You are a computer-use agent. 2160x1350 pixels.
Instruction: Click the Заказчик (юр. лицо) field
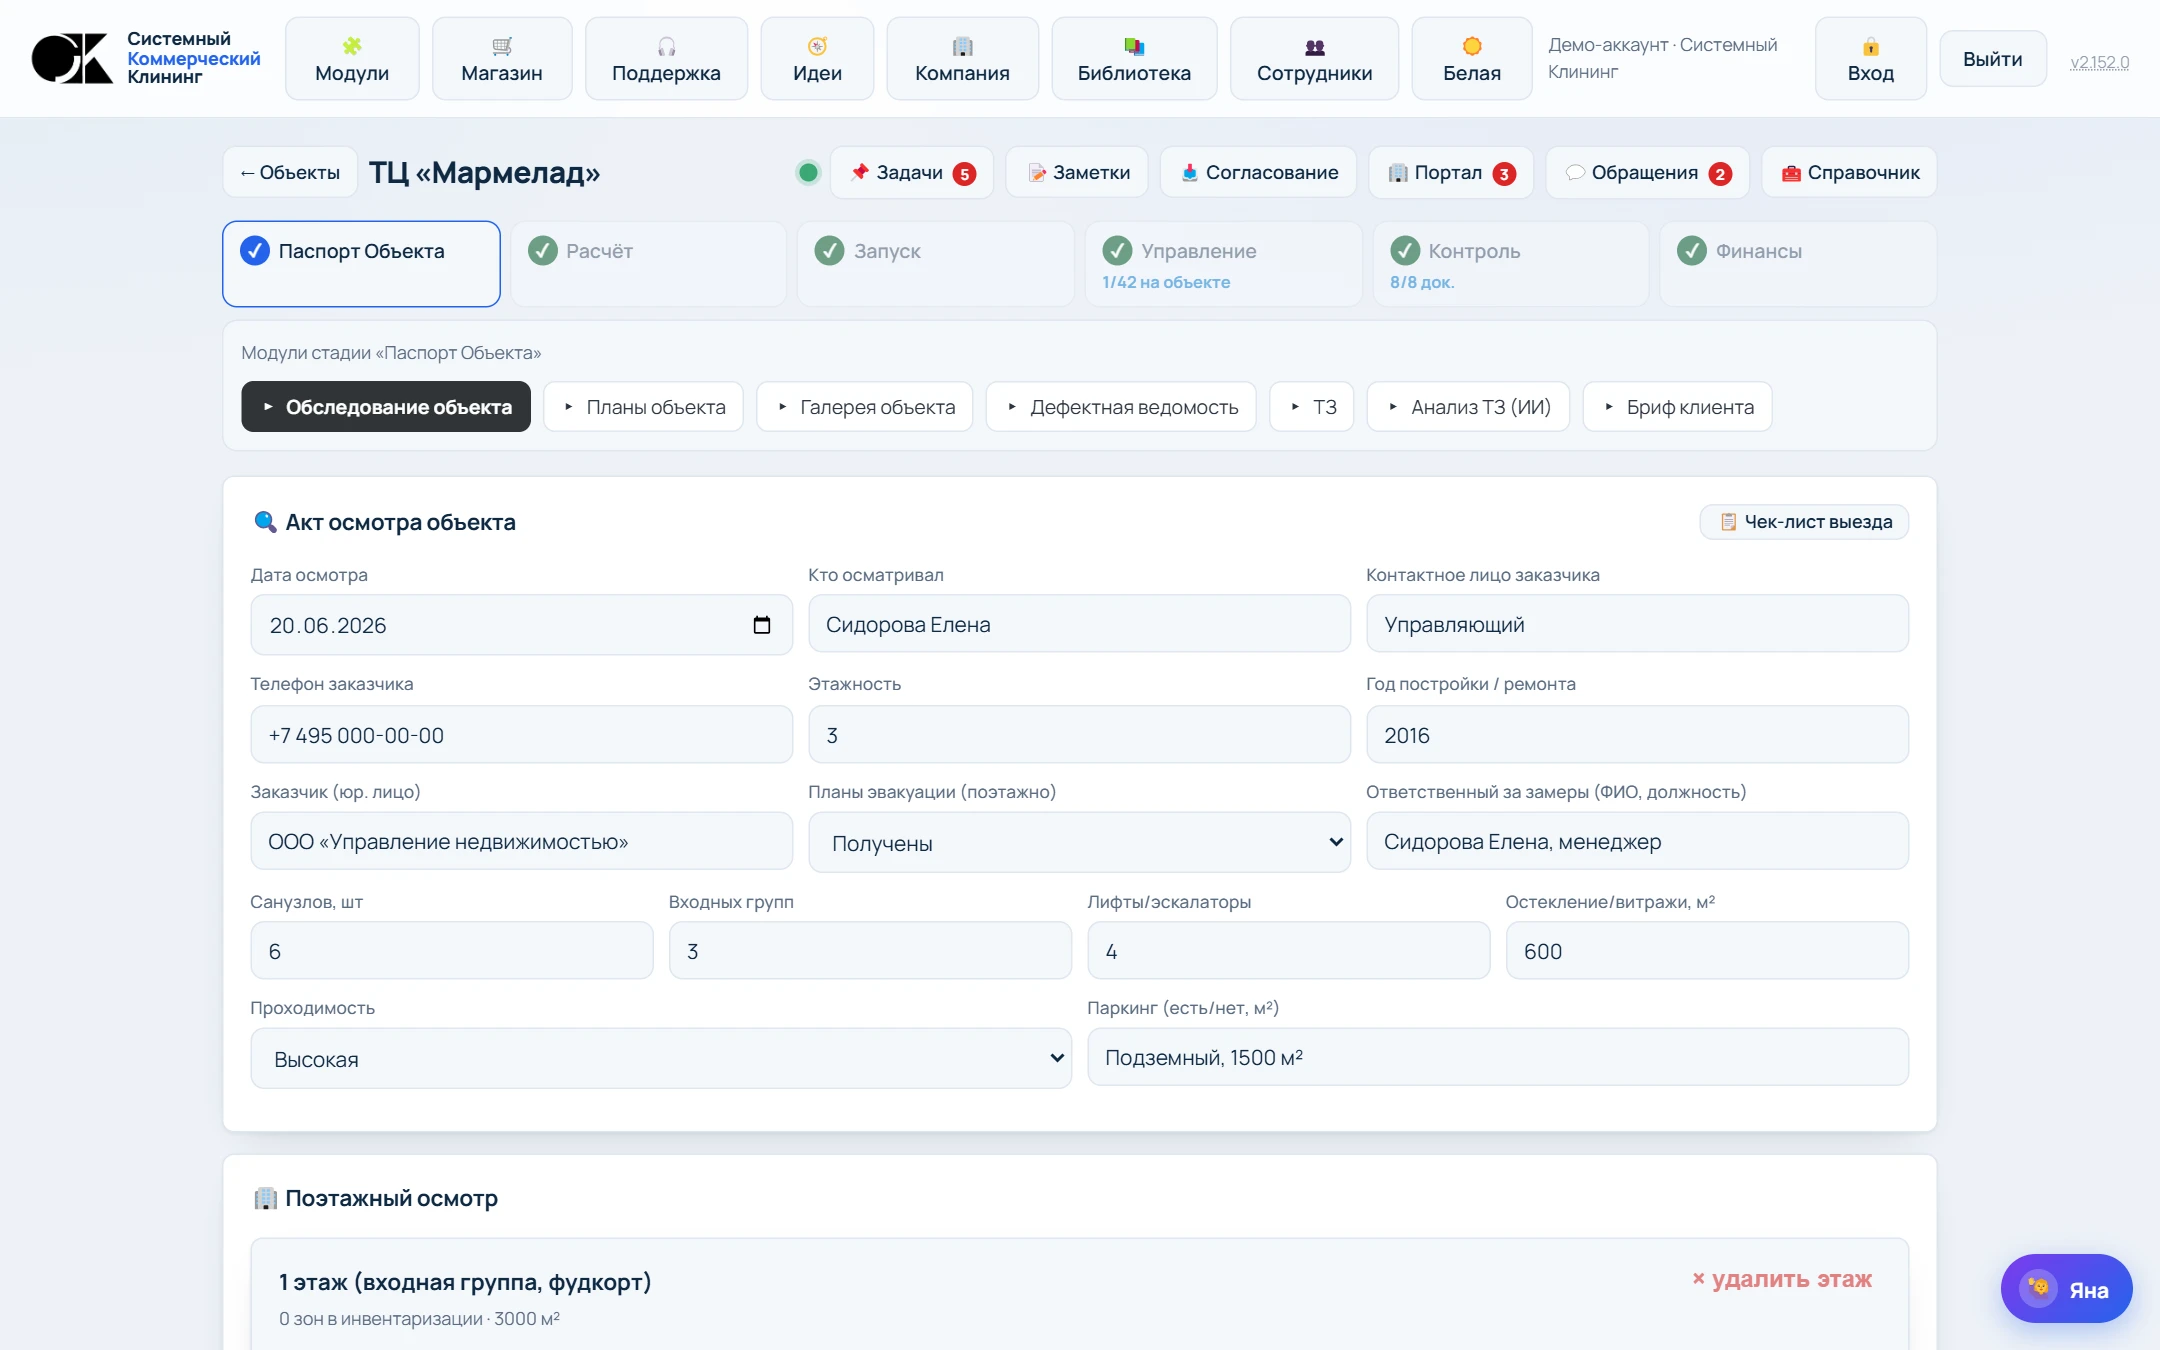(521, 841)
